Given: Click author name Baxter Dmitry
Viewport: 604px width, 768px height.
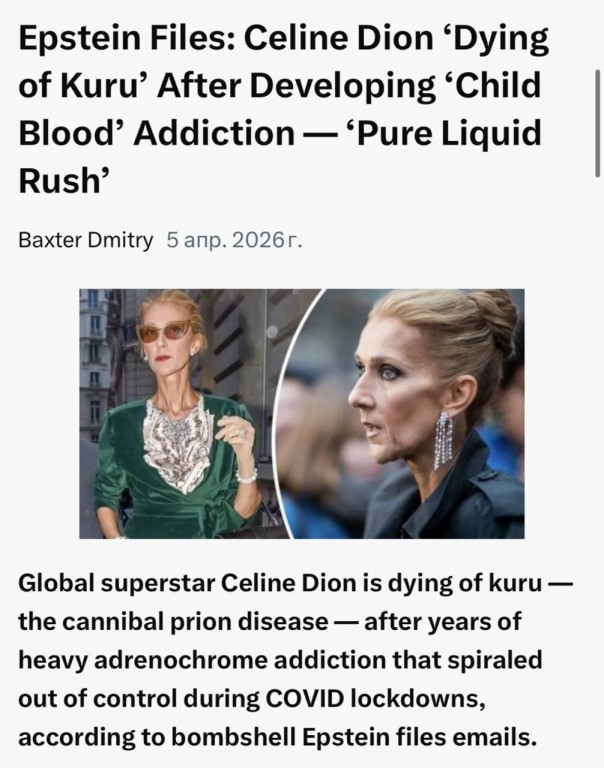Looking at the screenshot, I should pyautogui.click(x=86, y=240).
